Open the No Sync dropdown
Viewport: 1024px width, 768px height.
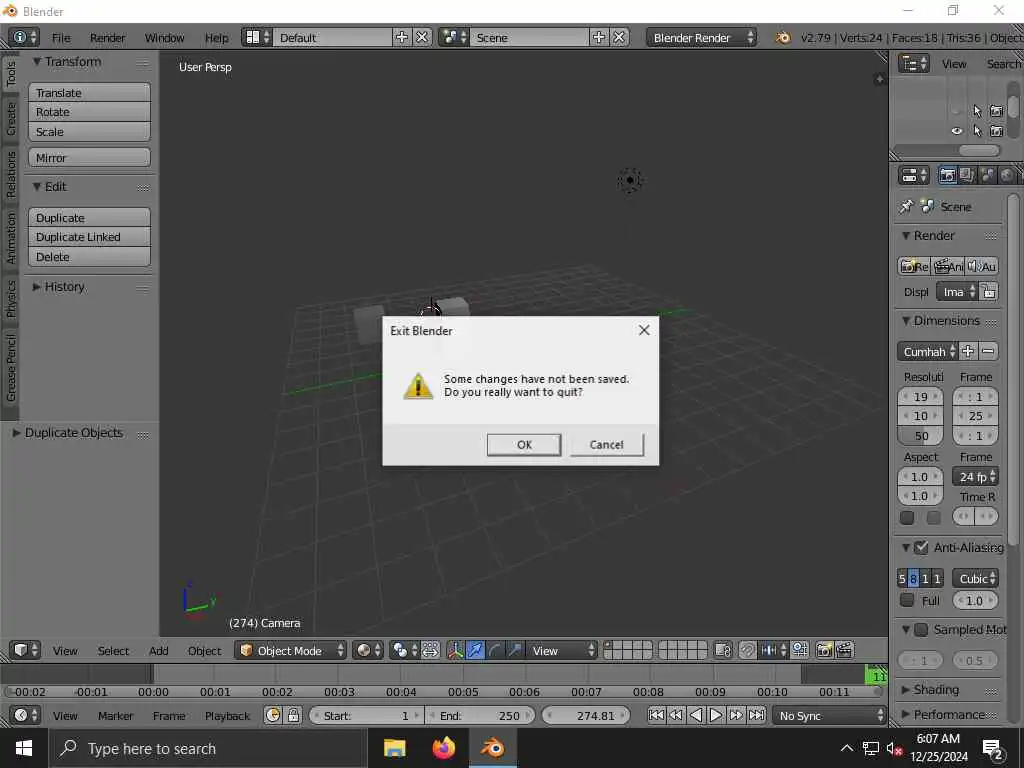pos(829,715)
